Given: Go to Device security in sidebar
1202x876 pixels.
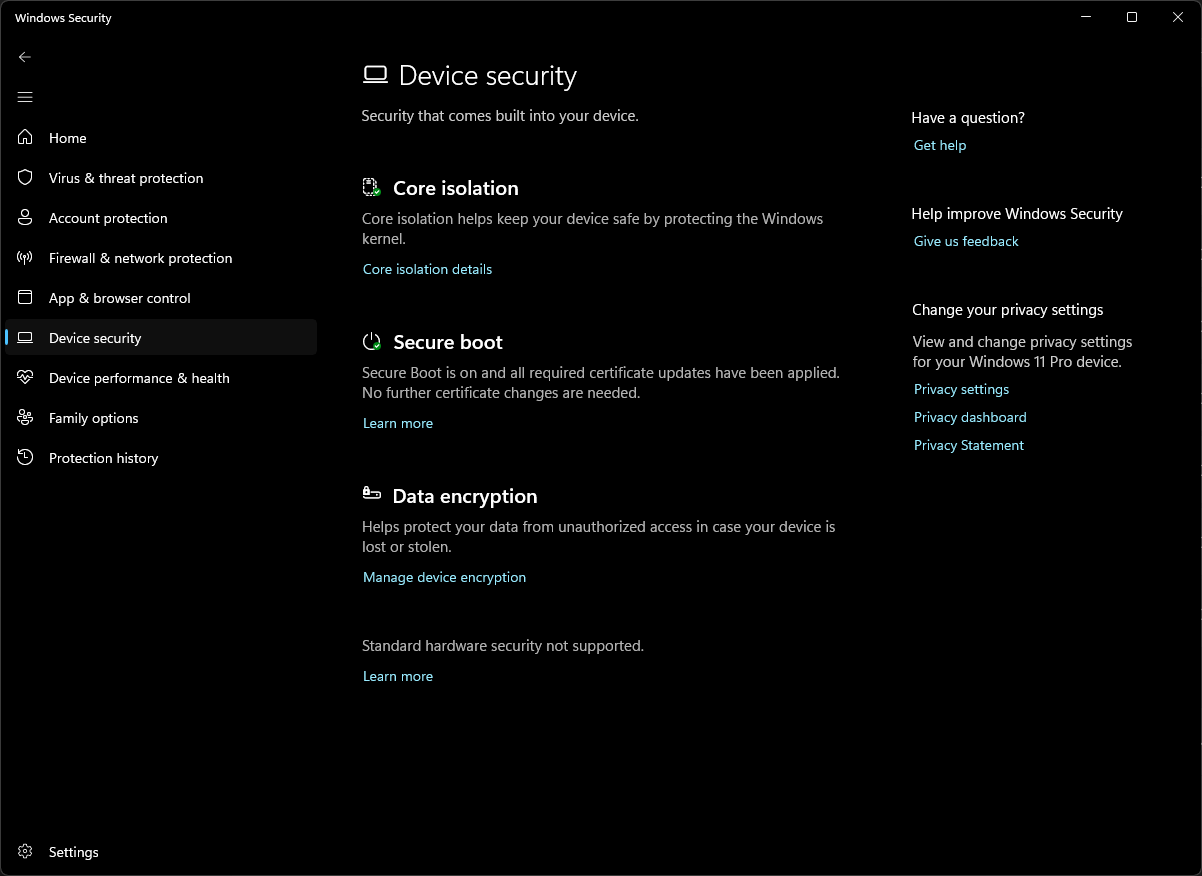Looking at the screenshot, I should pyautogui.click(x=161, y=338).
